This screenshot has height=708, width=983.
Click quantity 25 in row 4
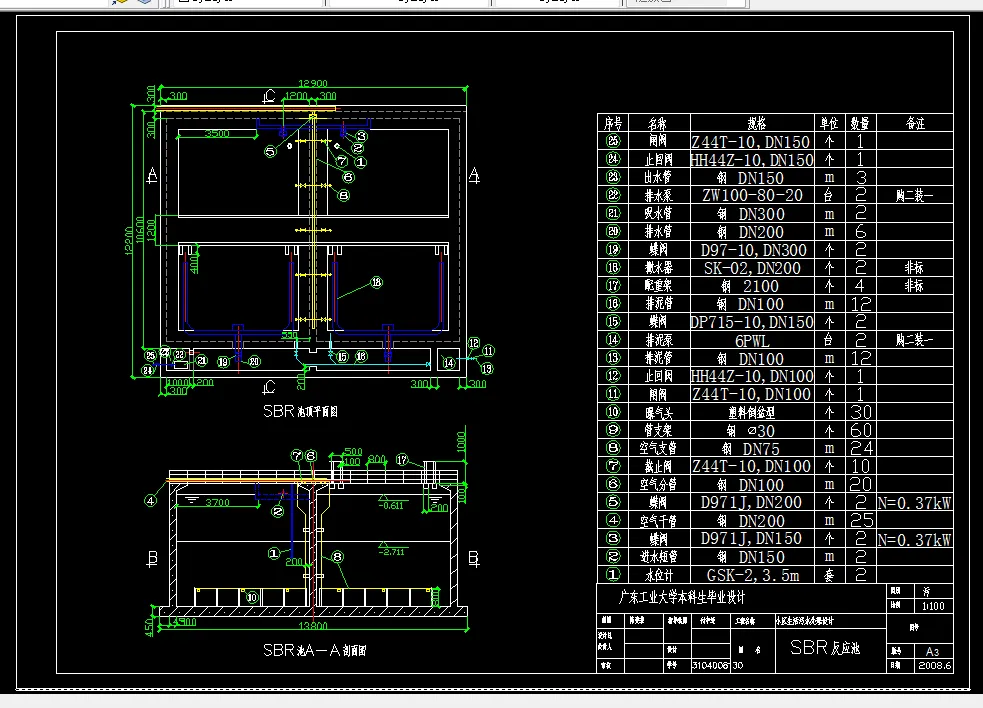point(861,520)
